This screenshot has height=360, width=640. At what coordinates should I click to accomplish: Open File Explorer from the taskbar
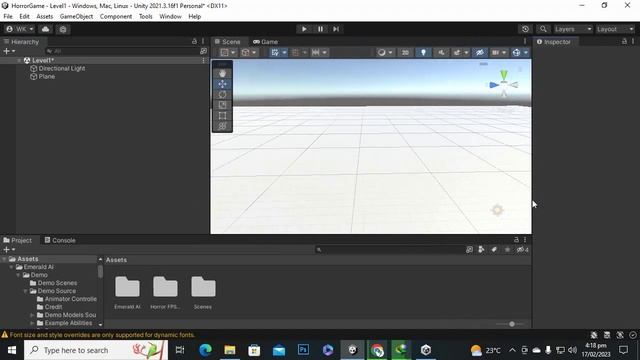coord(230,350)
